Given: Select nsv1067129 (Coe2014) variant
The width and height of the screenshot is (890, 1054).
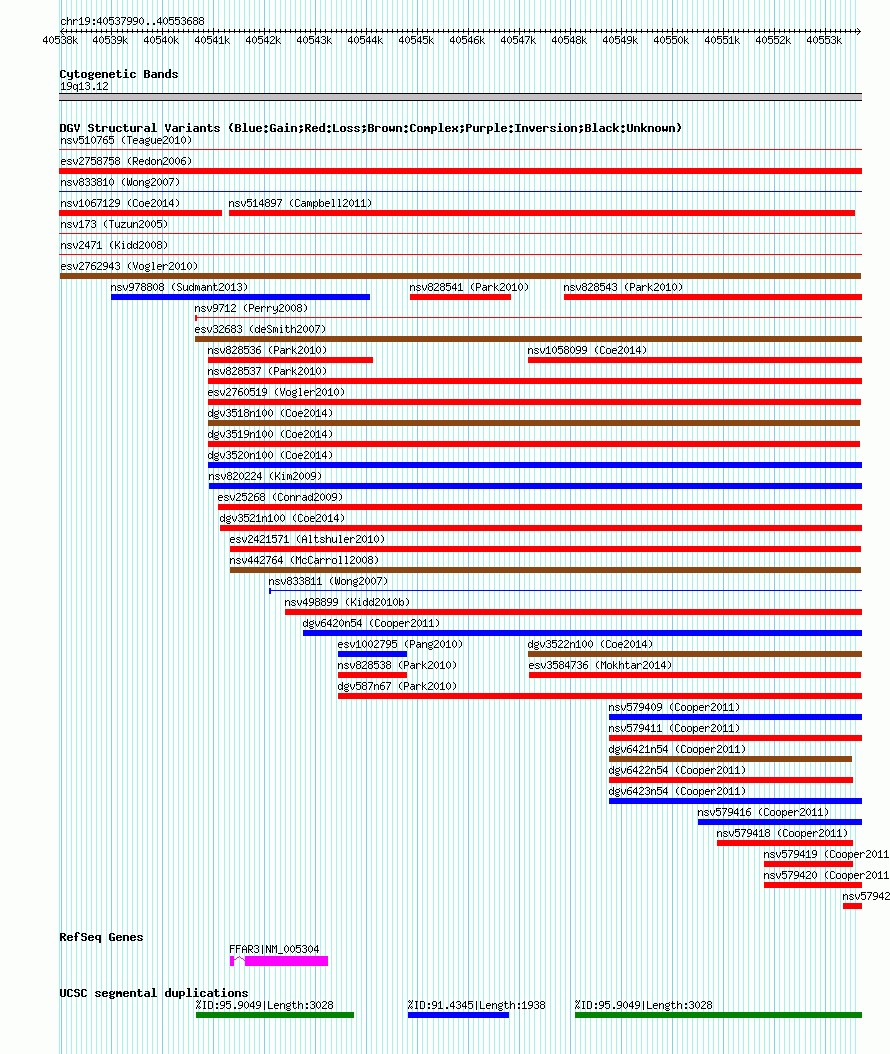Looking at the screenshot, I should (x=140, y=213).
